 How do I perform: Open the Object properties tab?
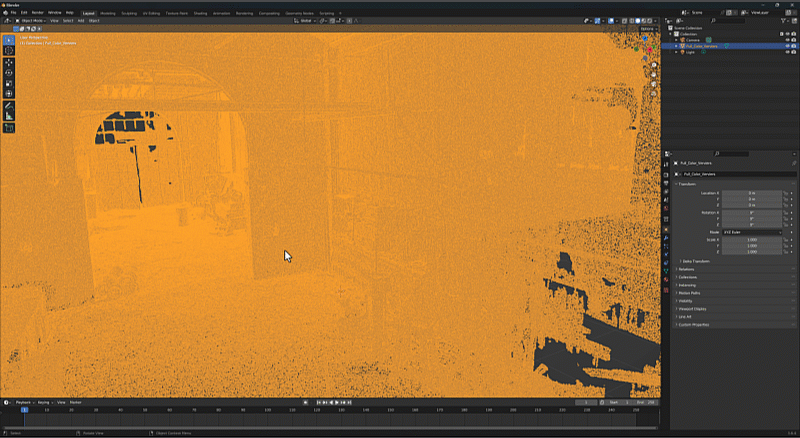click(666, 230)
